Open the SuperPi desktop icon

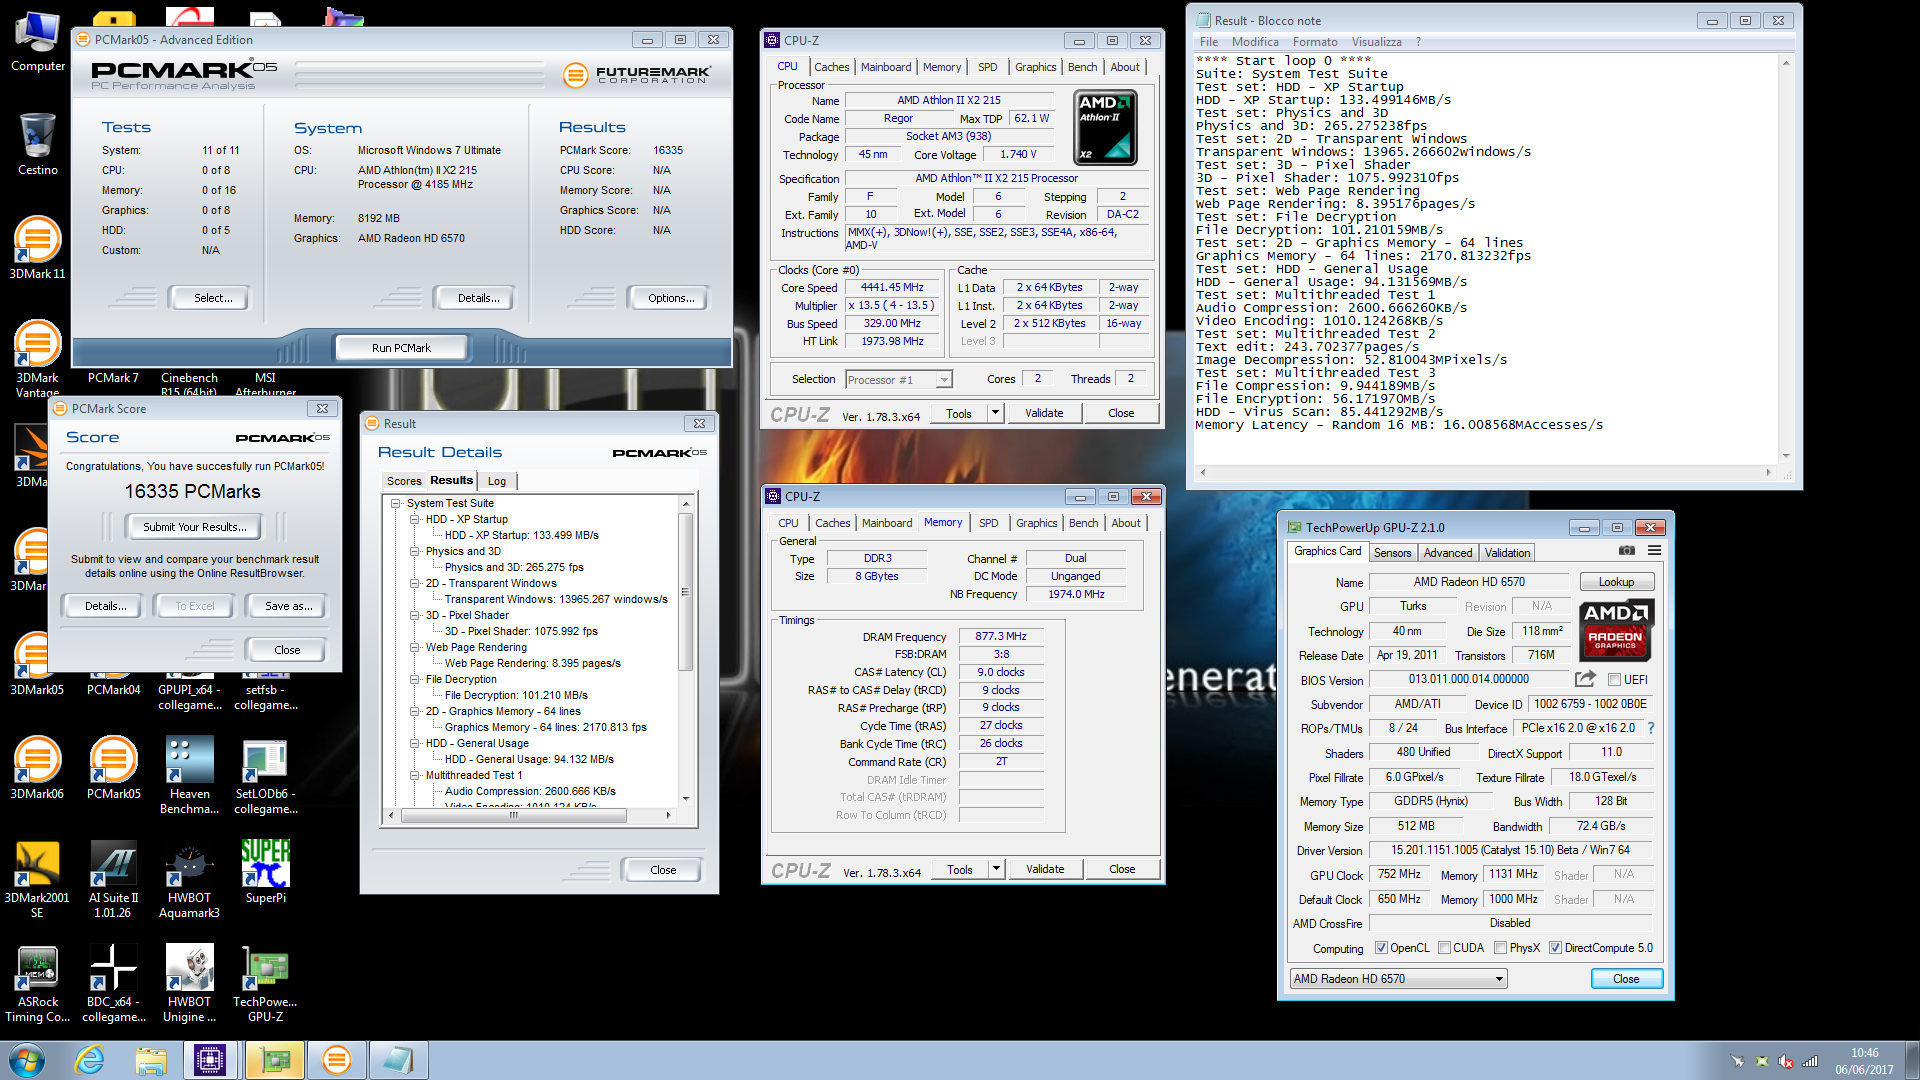(266, 872)
